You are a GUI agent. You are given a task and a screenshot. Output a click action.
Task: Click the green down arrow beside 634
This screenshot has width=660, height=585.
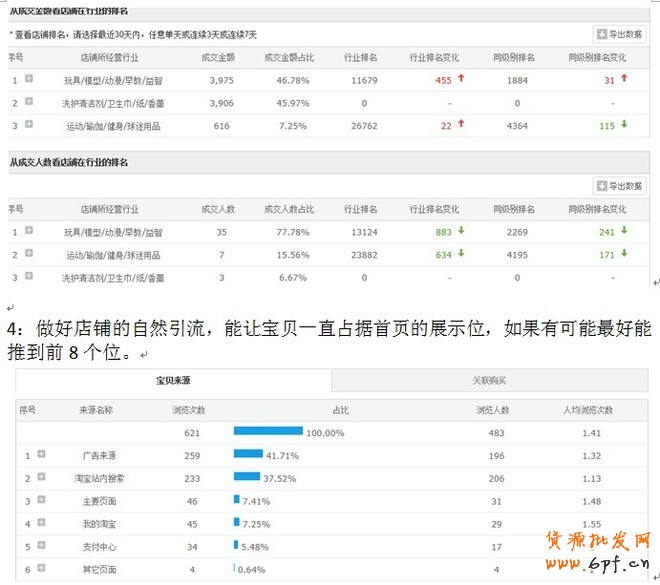click(461, 254)
